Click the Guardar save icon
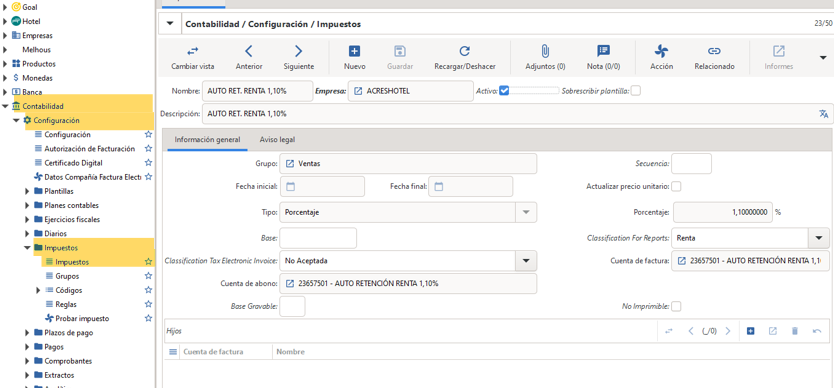834x388 pixels. 400,51
